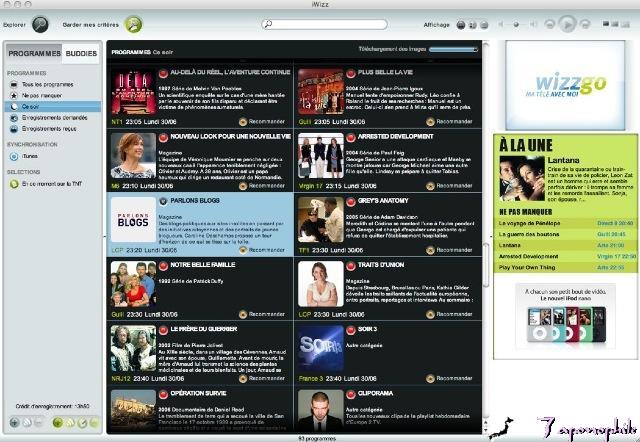Click the grey RSS icon at sidebar bottom
The width and height of the screenshot is (640, 442).
tap(27, 422)
